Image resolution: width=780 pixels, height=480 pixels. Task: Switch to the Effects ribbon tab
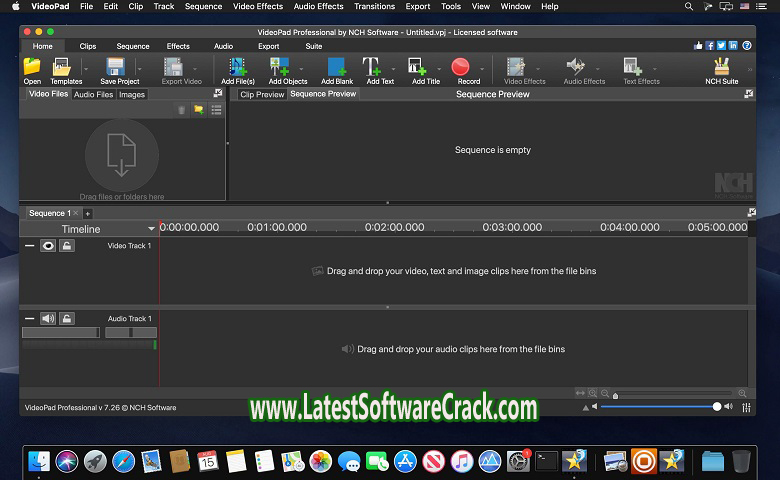click(x=178, y=46)
